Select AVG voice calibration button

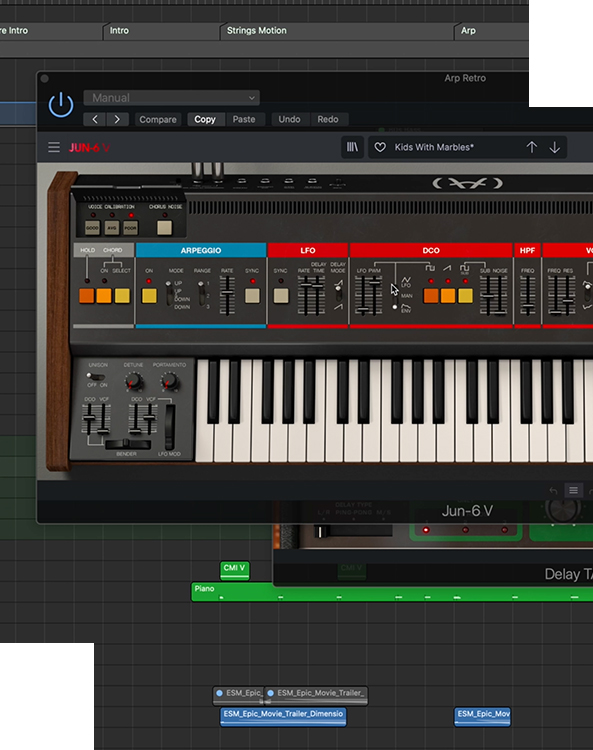coord(111,228)
